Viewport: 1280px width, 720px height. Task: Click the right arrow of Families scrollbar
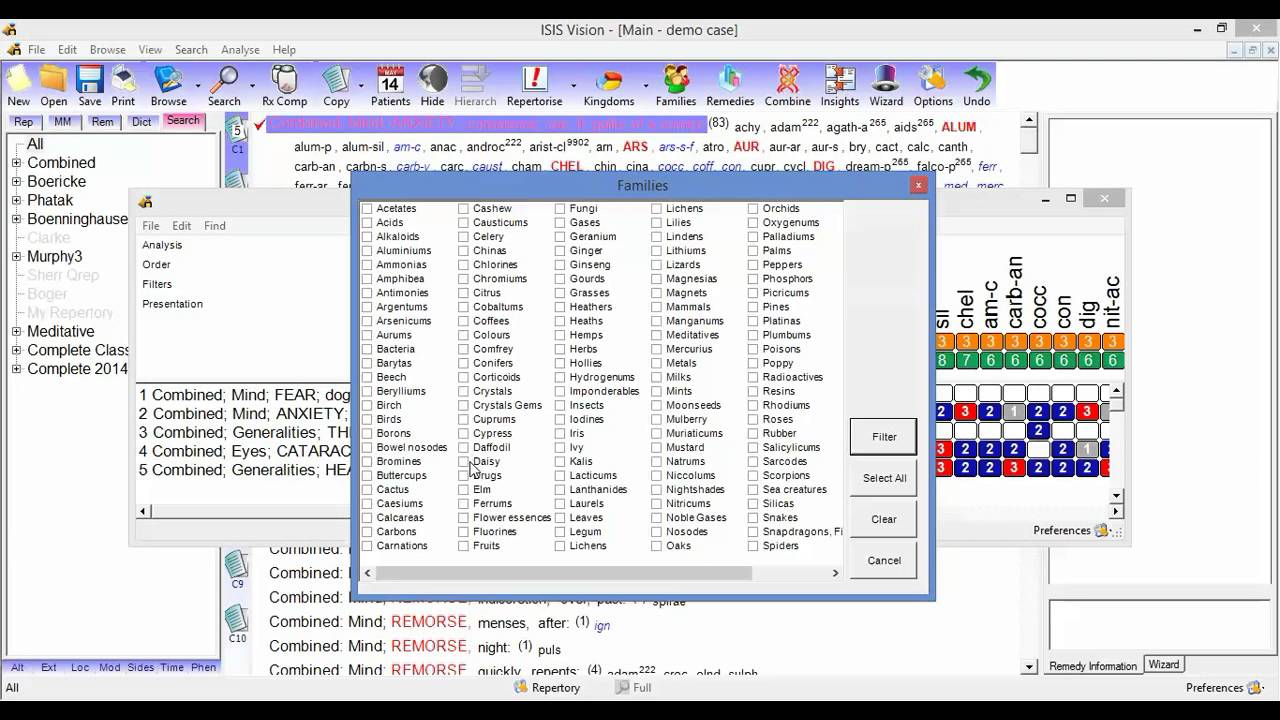coord(835,573)
